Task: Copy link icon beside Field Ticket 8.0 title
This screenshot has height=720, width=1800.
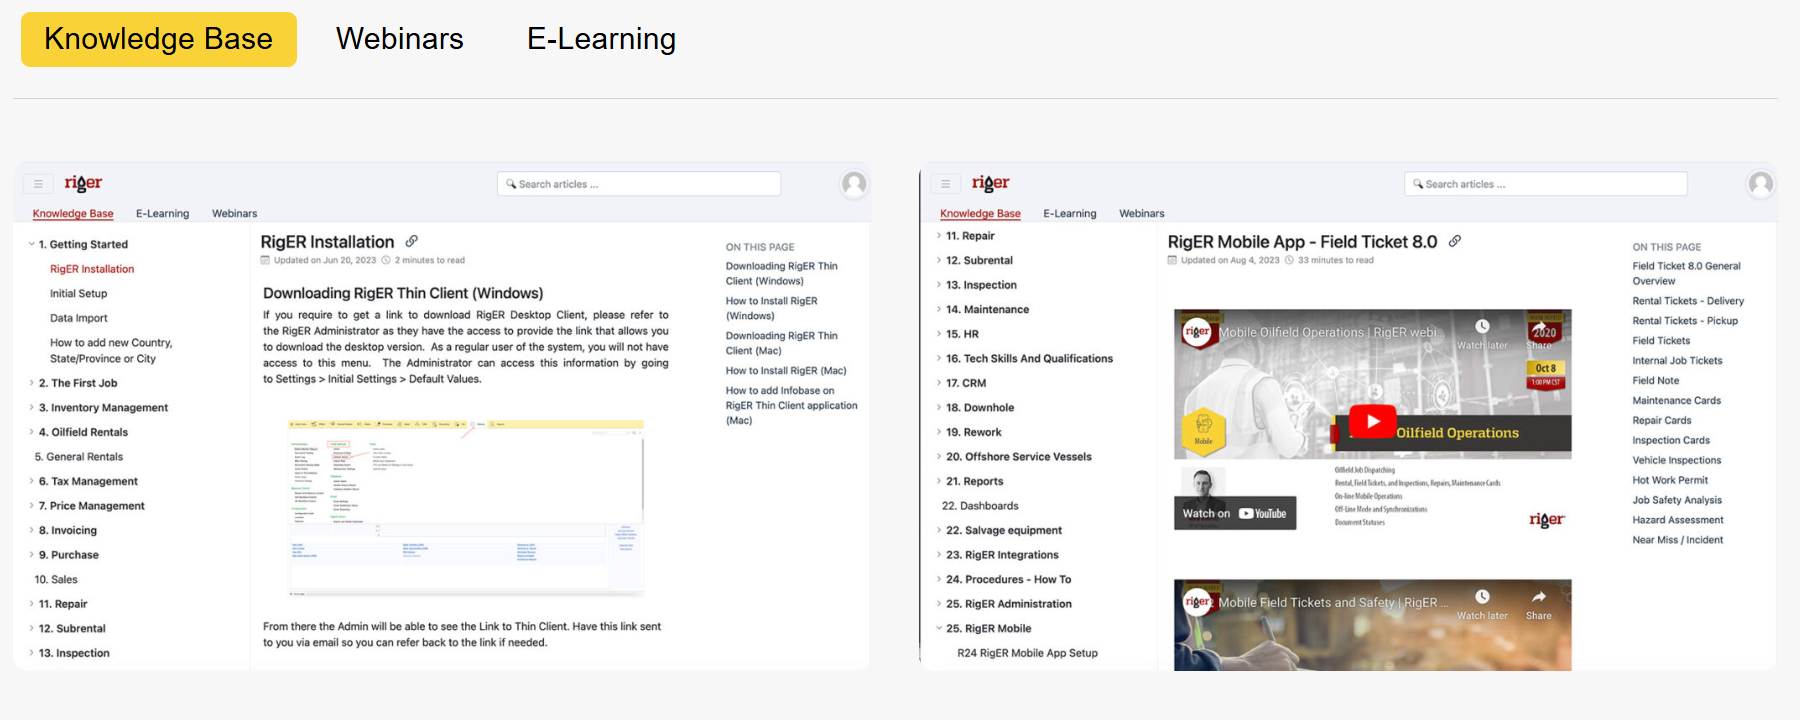Action: tap(1455, 241)
